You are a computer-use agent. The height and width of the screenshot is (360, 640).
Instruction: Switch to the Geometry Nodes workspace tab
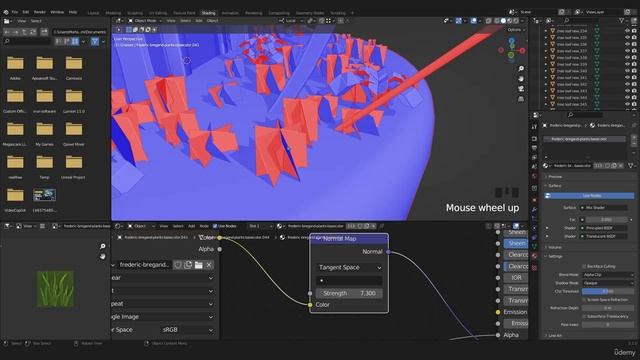pyautogui.click(x=310, y=13)
